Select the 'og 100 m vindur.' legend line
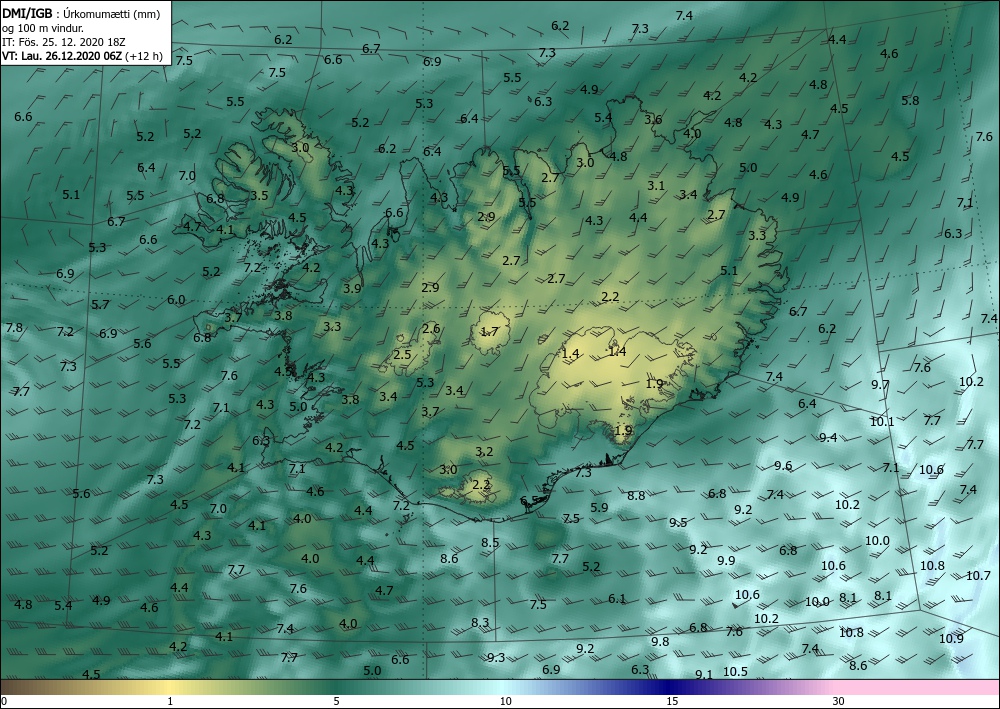1000x709 pixels. (43, 28)
